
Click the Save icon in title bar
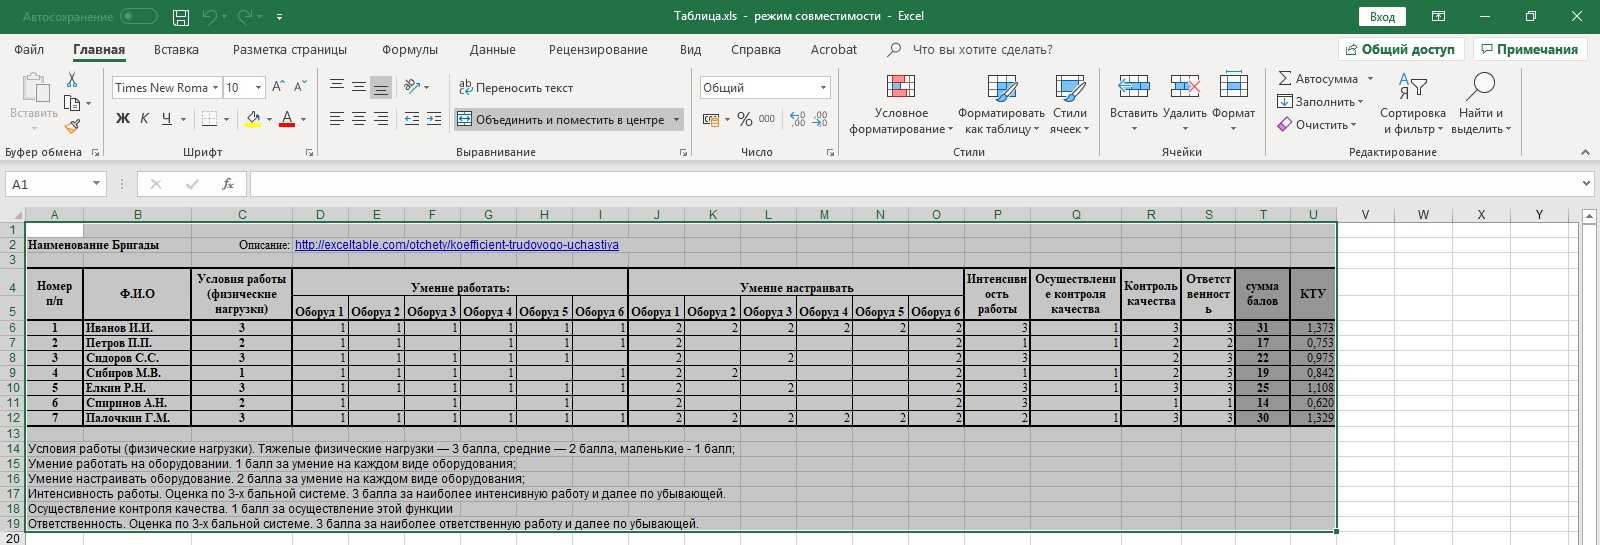point(181,17)
